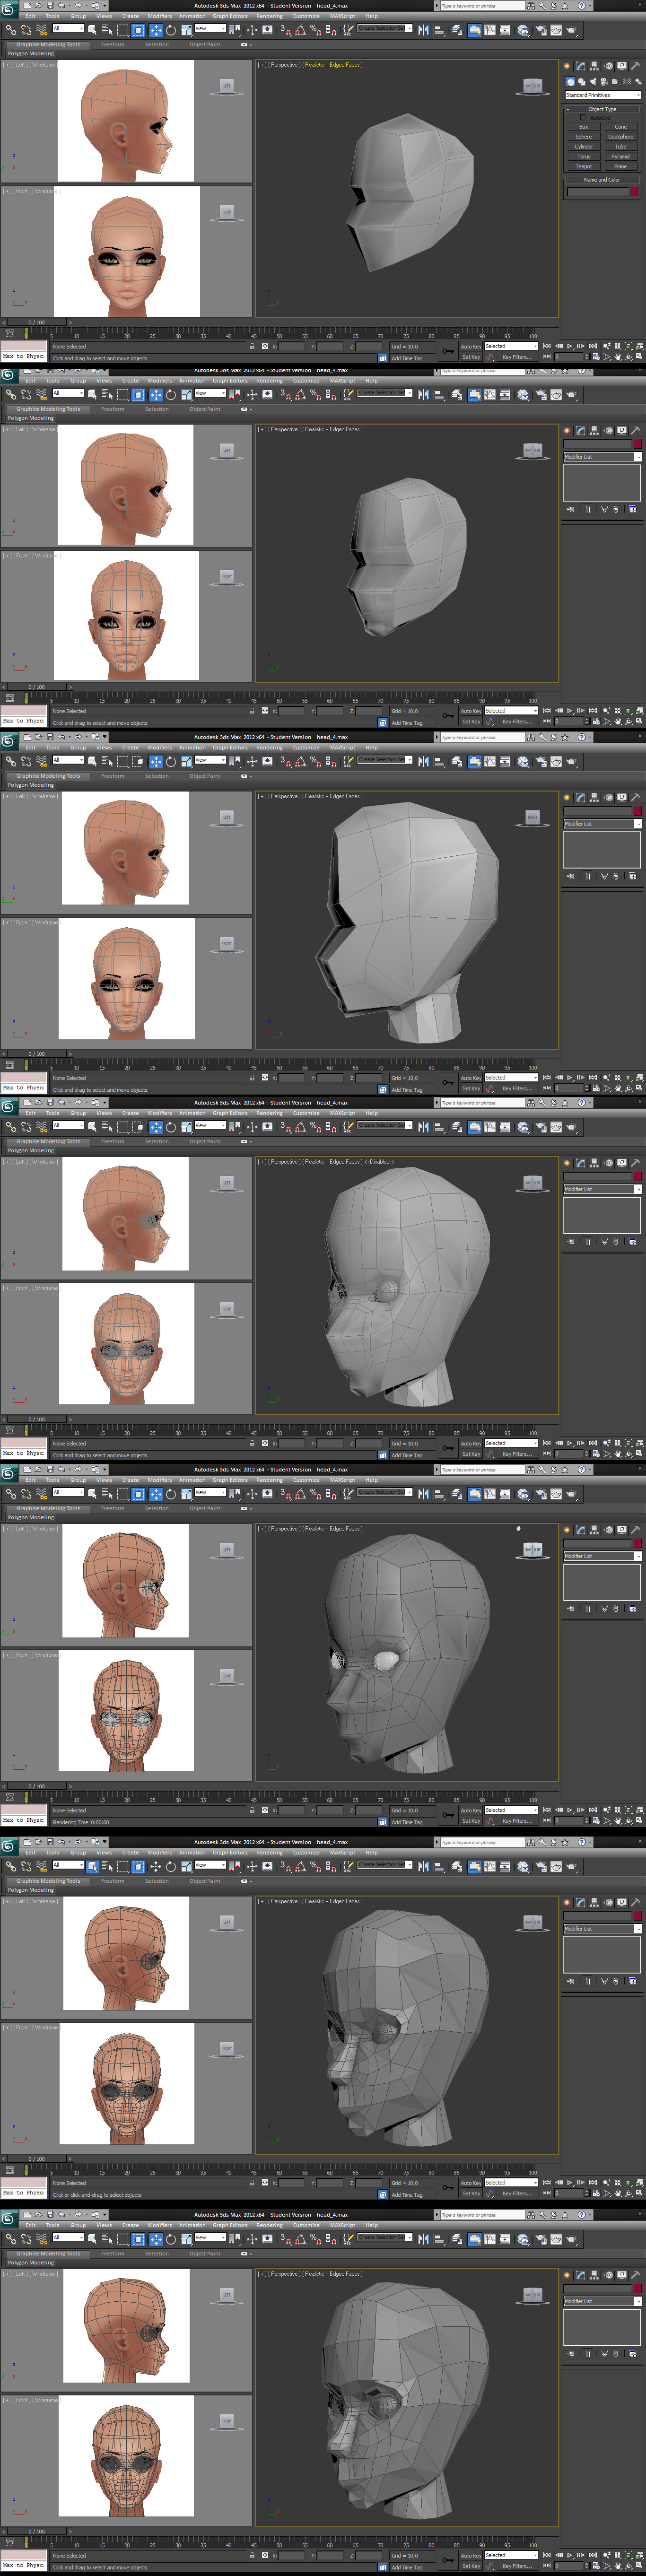Activate Select and Move in topmost screenshot
The height and width of the screenshot is (2576, 646).
pos(155,30)
